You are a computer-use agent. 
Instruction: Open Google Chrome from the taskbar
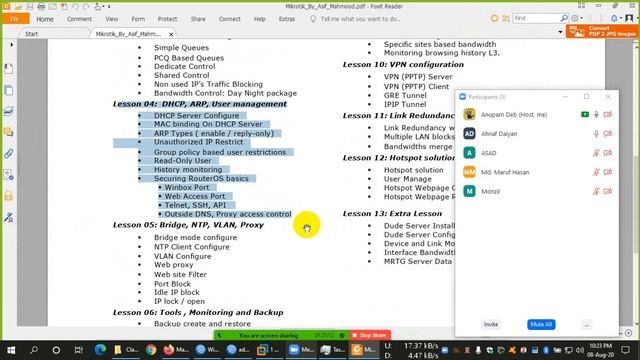(x=151, y=350)
